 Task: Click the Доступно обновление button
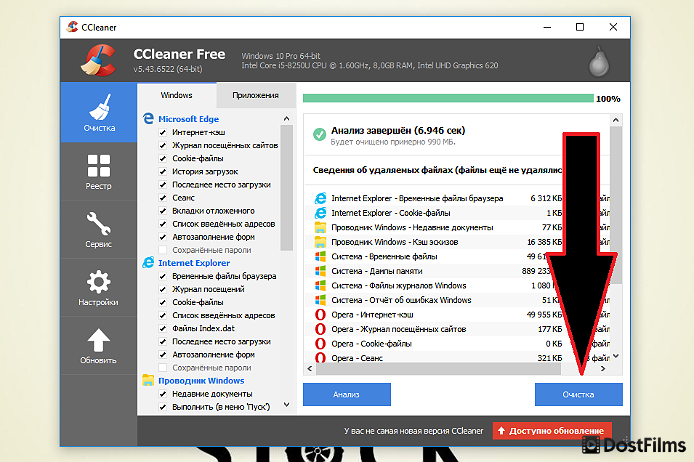tap(552, 431)
